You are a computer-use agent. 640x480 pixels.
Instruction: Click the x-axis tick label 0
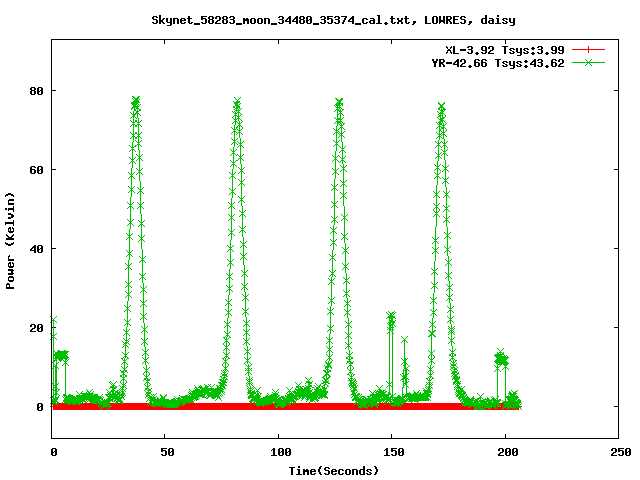[x=54, y=452]
